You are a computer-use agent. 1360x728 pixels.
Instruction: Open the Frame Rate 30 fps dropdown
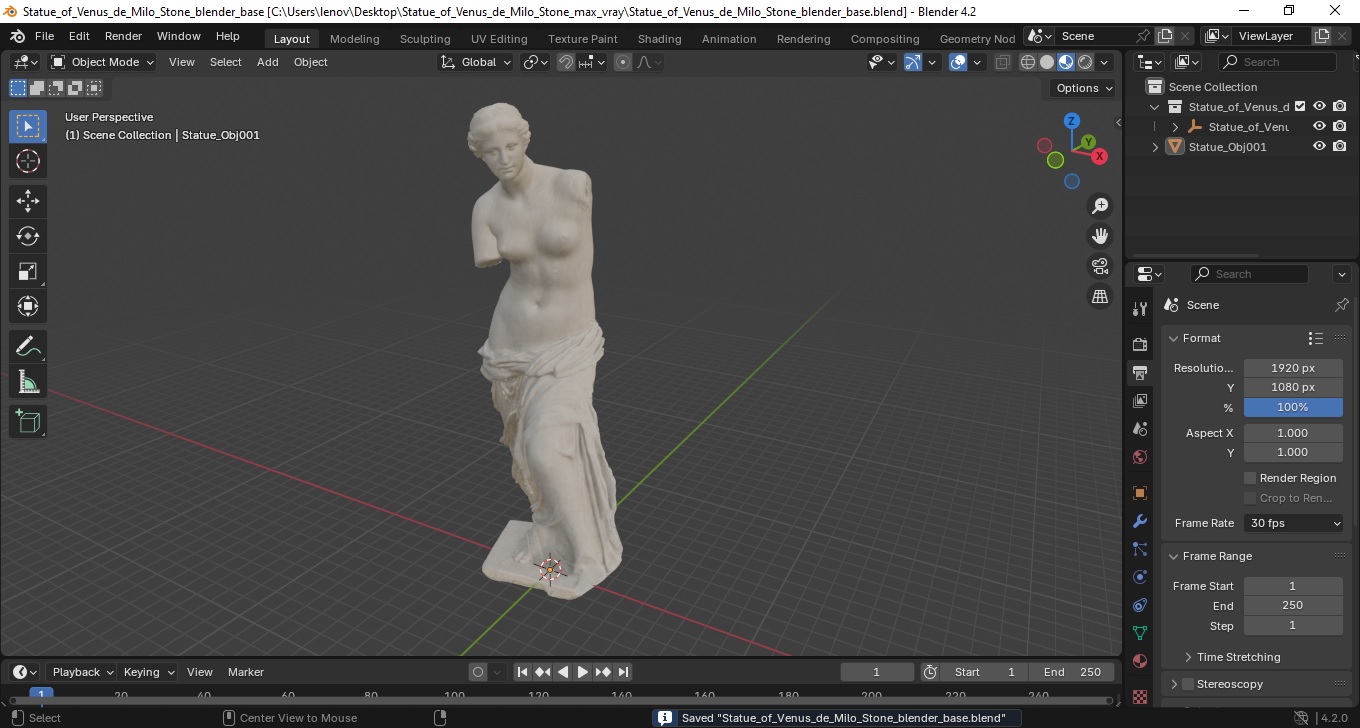(1294, 523)
